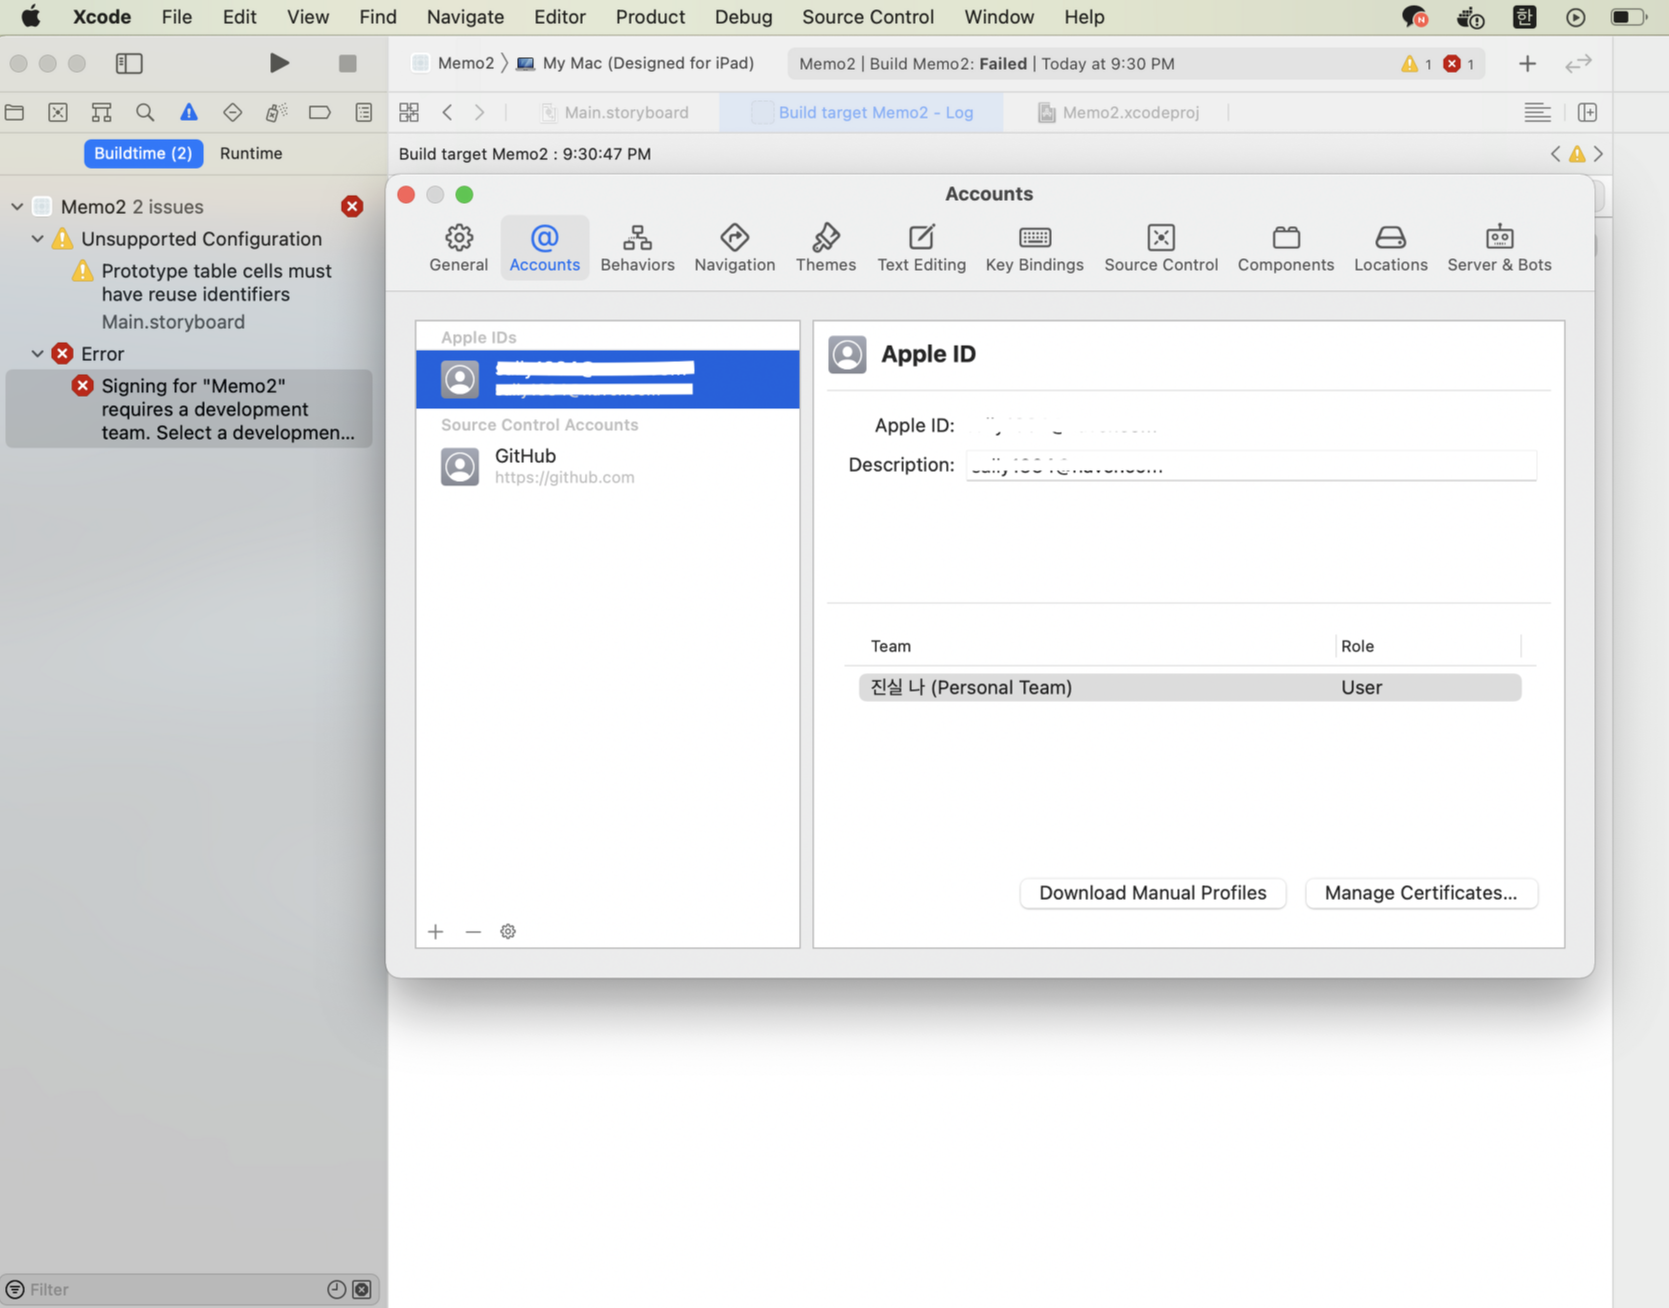The image size is (1669, 1308).
Task: Click the Run (play) button in Xcode toolbar
Action: tap(279, 63)
